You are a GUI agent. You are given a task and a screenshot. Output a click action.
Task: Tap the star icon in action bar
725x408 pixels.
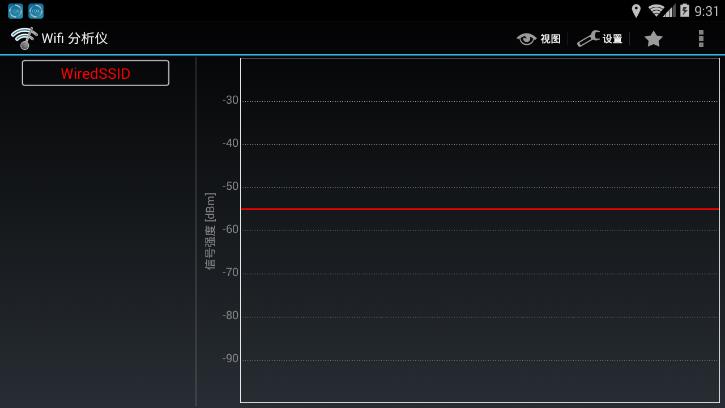(653, 39)
